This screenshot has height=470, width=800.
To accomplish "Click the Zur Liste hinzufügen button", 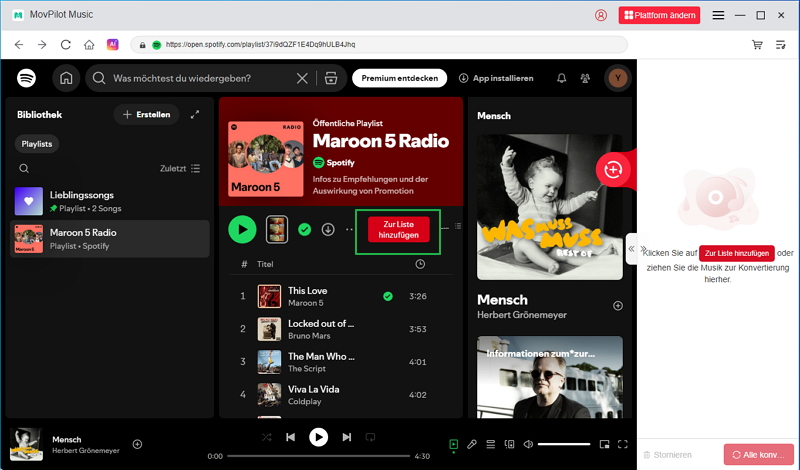I will coord(399,229).
